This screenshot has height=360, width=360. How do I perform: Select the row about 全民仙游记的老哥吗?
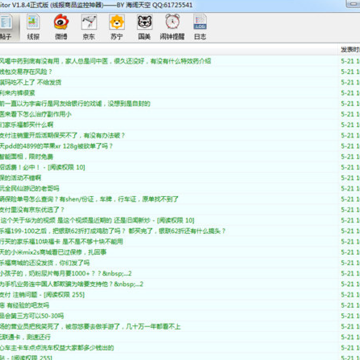[180, 189]
